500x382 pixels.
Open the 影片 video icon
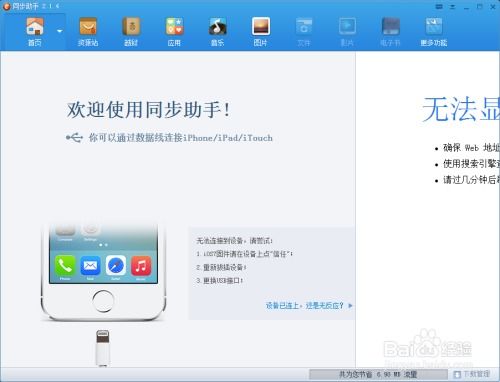(347, 32)
